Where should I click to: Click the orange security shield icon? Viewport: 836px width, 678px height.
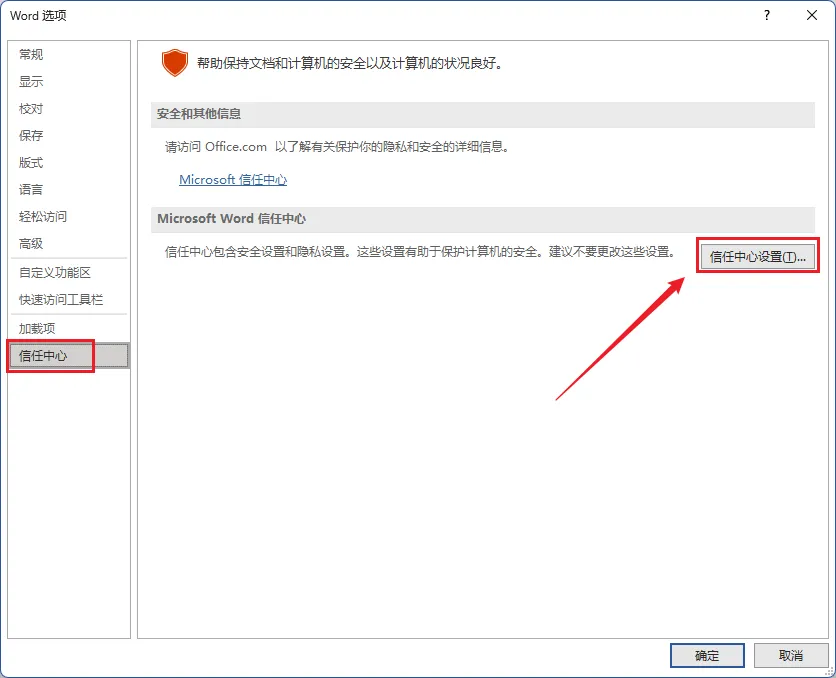pos(175,63)
